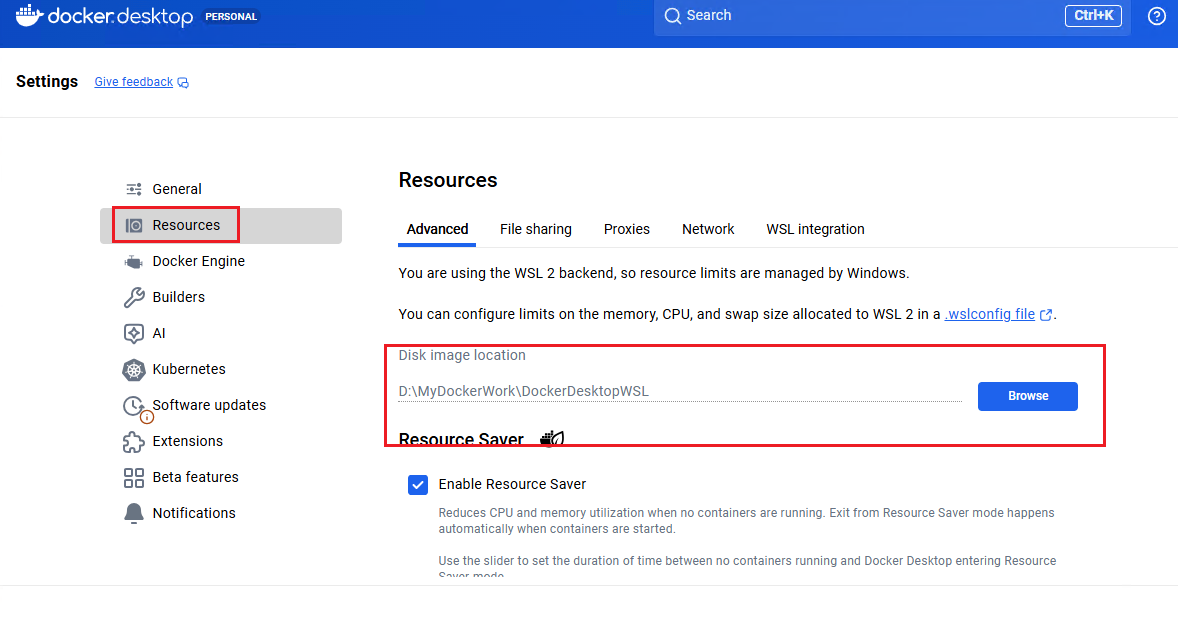
Task: Click the Resources disk icon in sidebar
Action: pos(134,225)
